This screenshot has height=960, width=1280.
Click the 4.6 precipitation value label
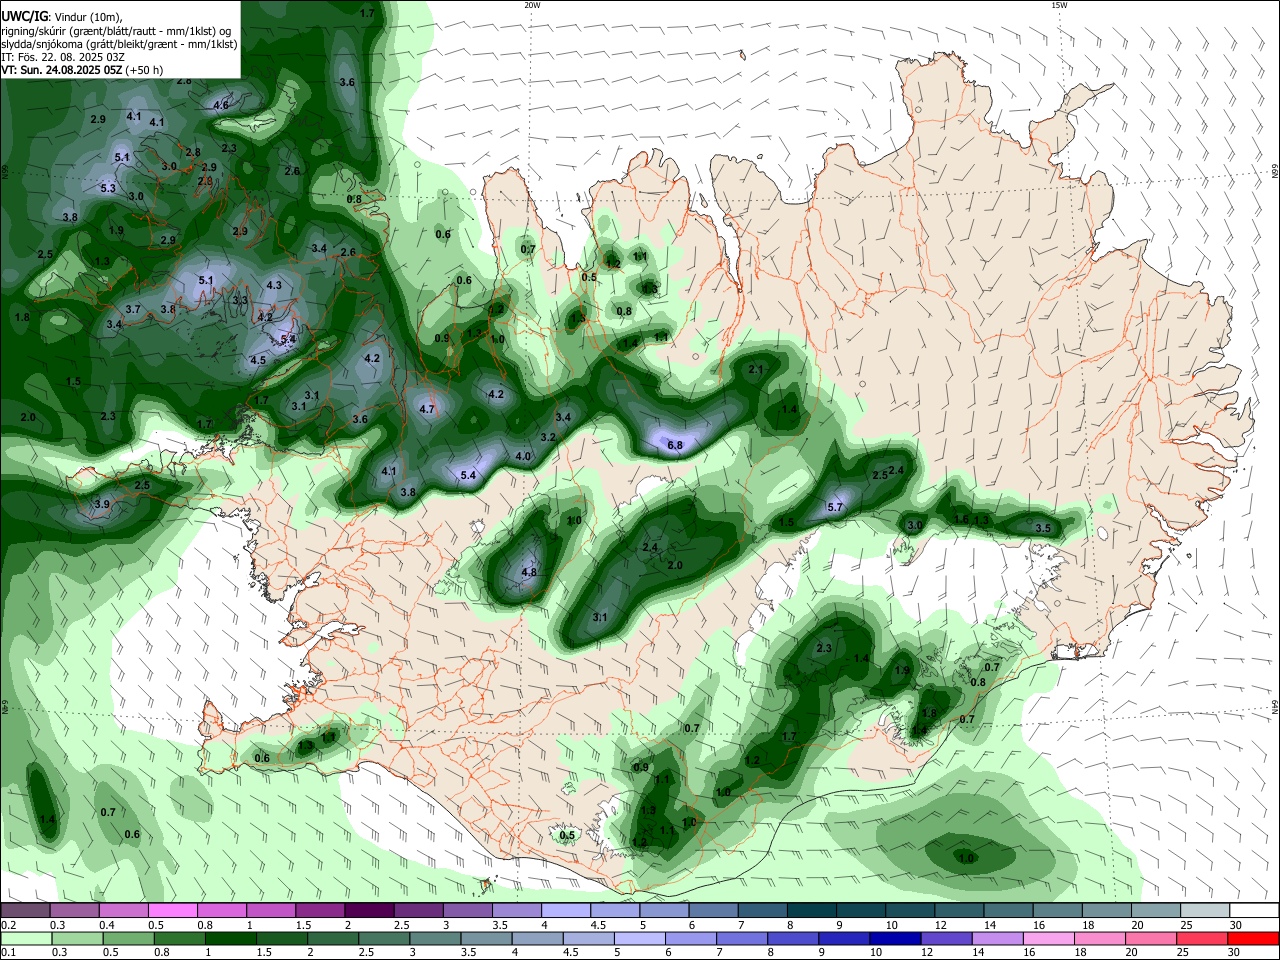tap(221, 105)
